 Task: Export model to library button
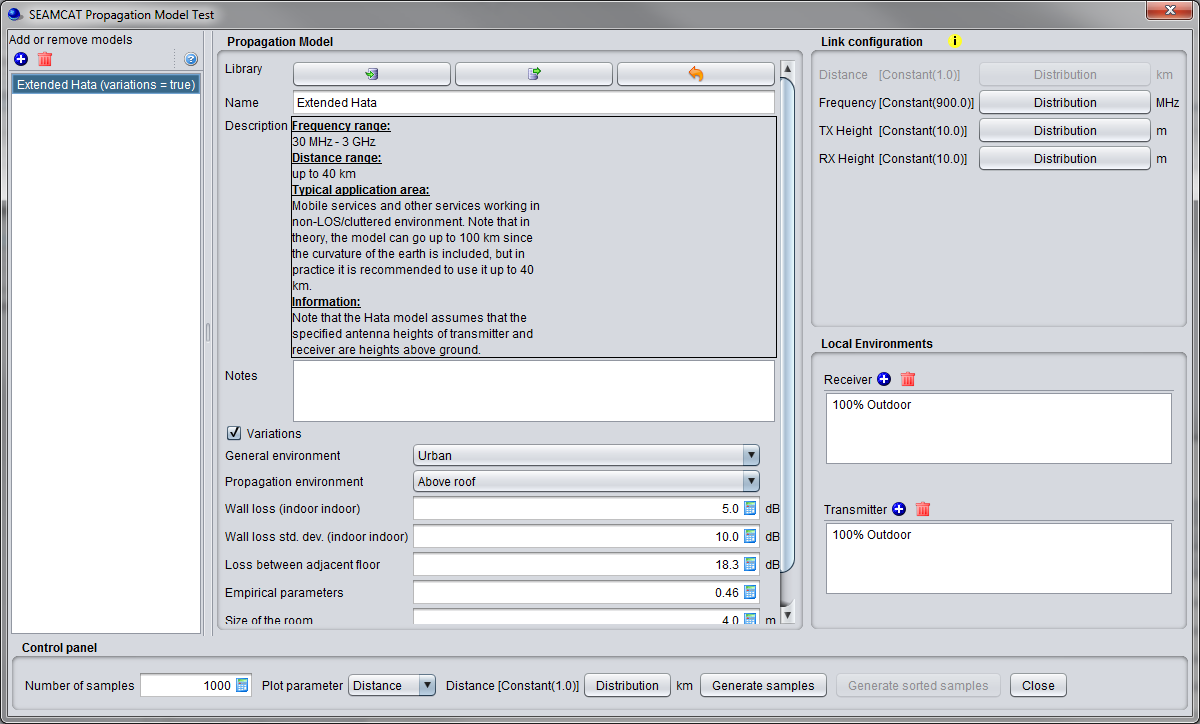(534, 74)
